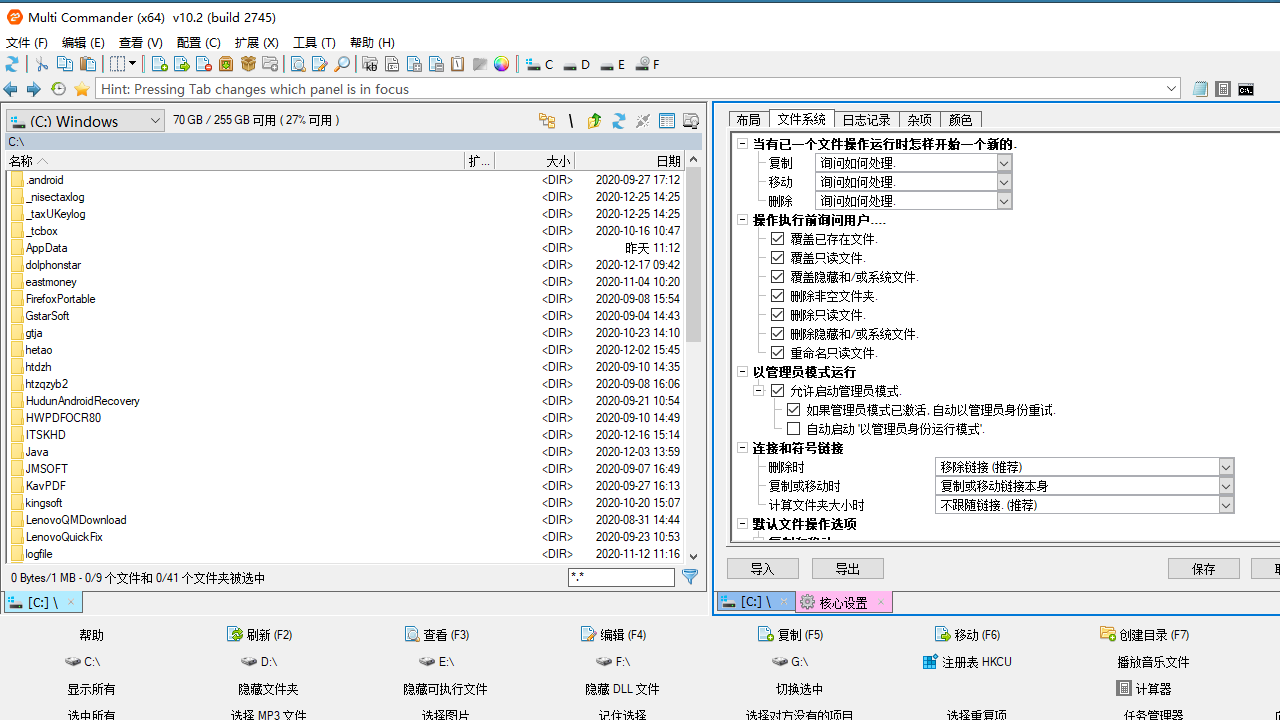
Task: Select the Cut tool in the toolbar
Action: tap(41, 64)
